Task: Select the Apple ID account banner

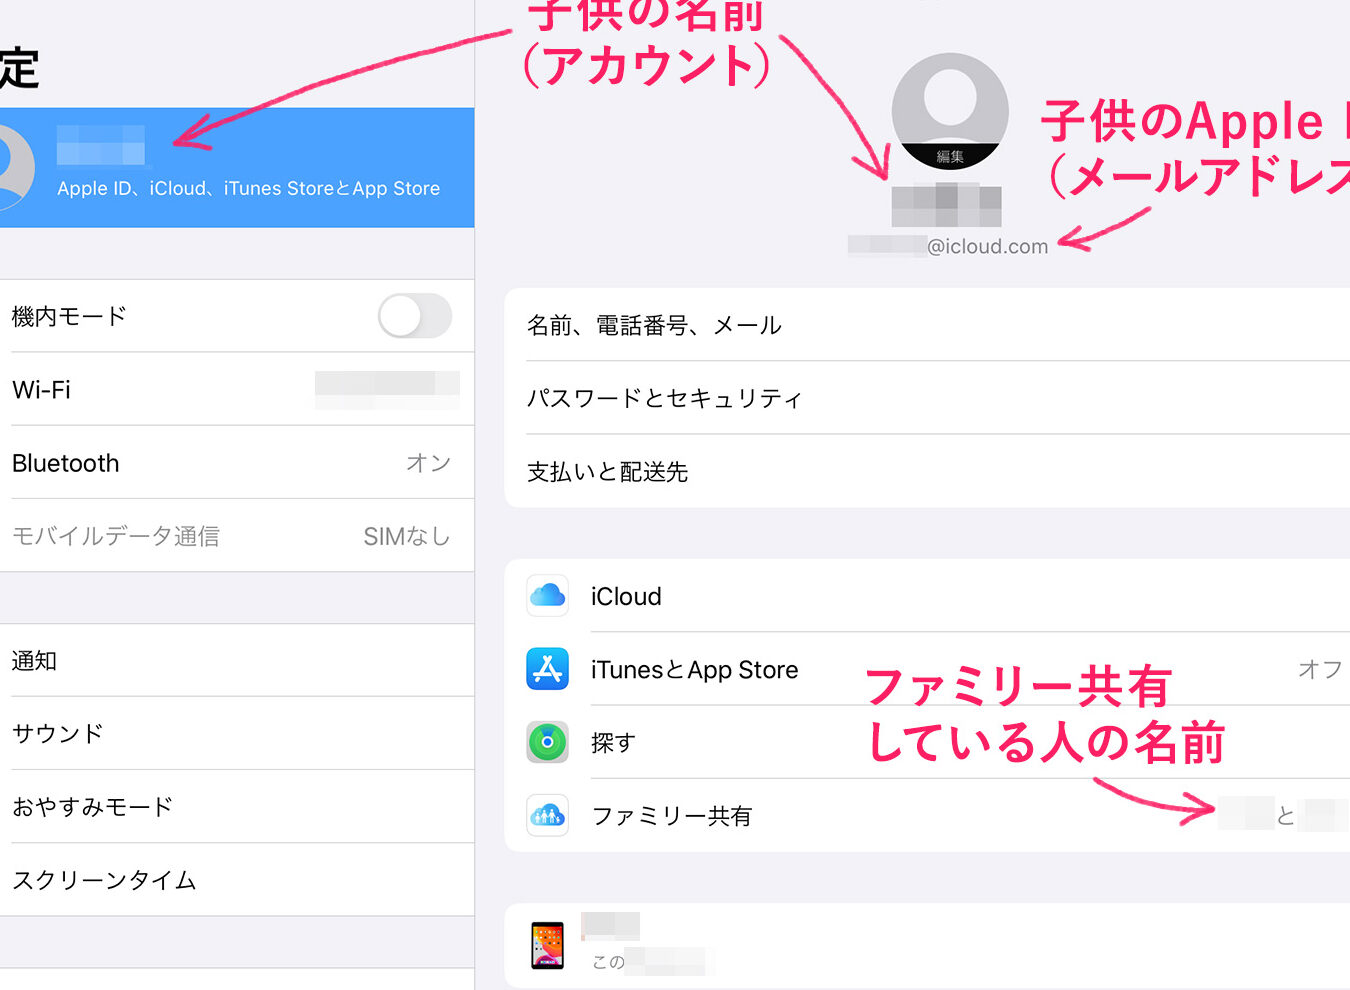Action: (237, 167)
